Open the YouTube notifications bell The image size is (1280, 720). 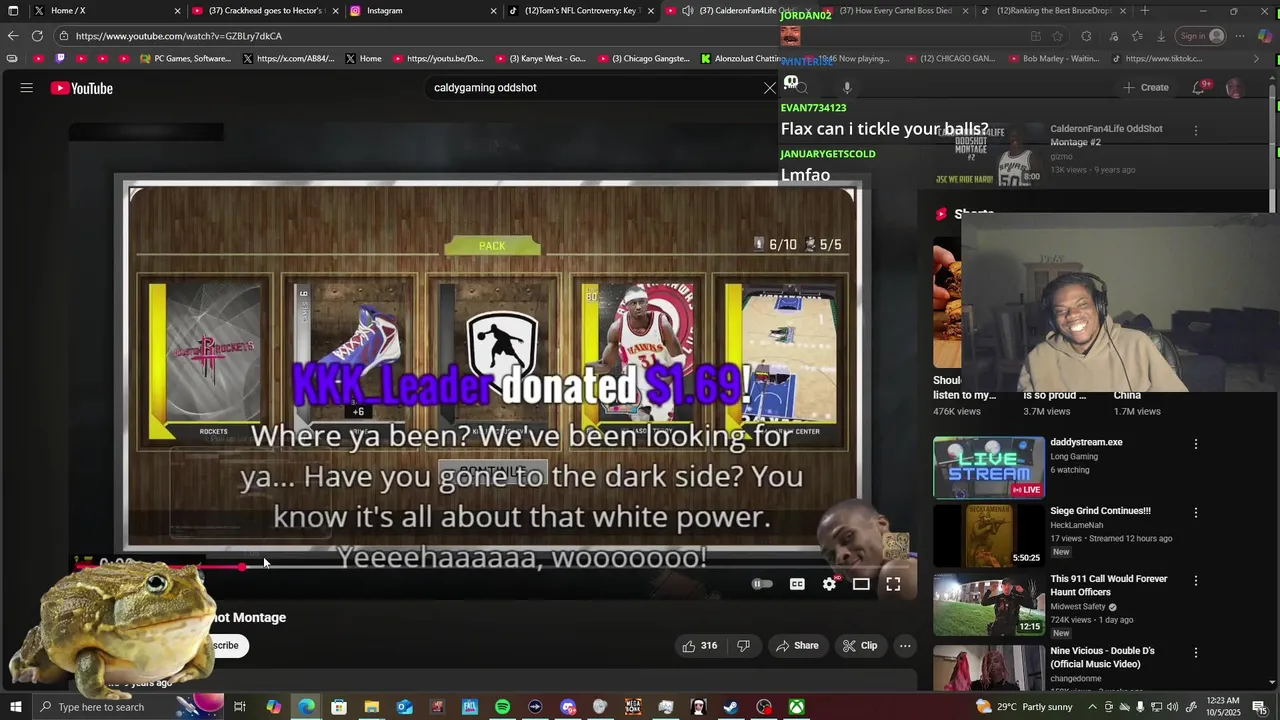click(x=1199, y=88)
